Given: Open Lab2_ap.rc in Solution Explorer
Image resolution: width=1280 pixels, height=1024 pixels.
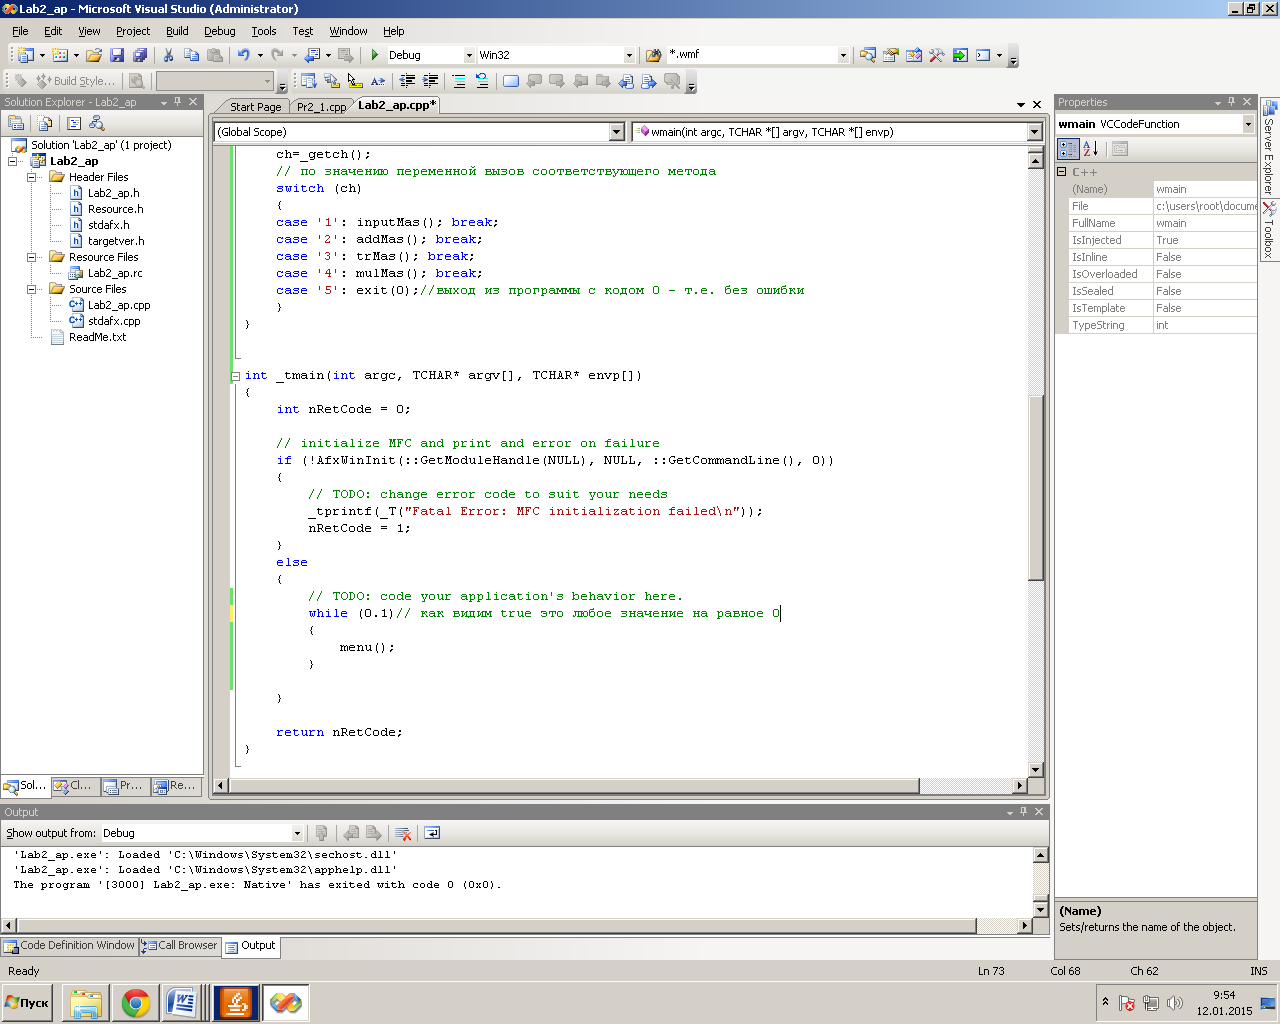Looking at the screenshot, I should pyautogui.click(x=114, y=273).
